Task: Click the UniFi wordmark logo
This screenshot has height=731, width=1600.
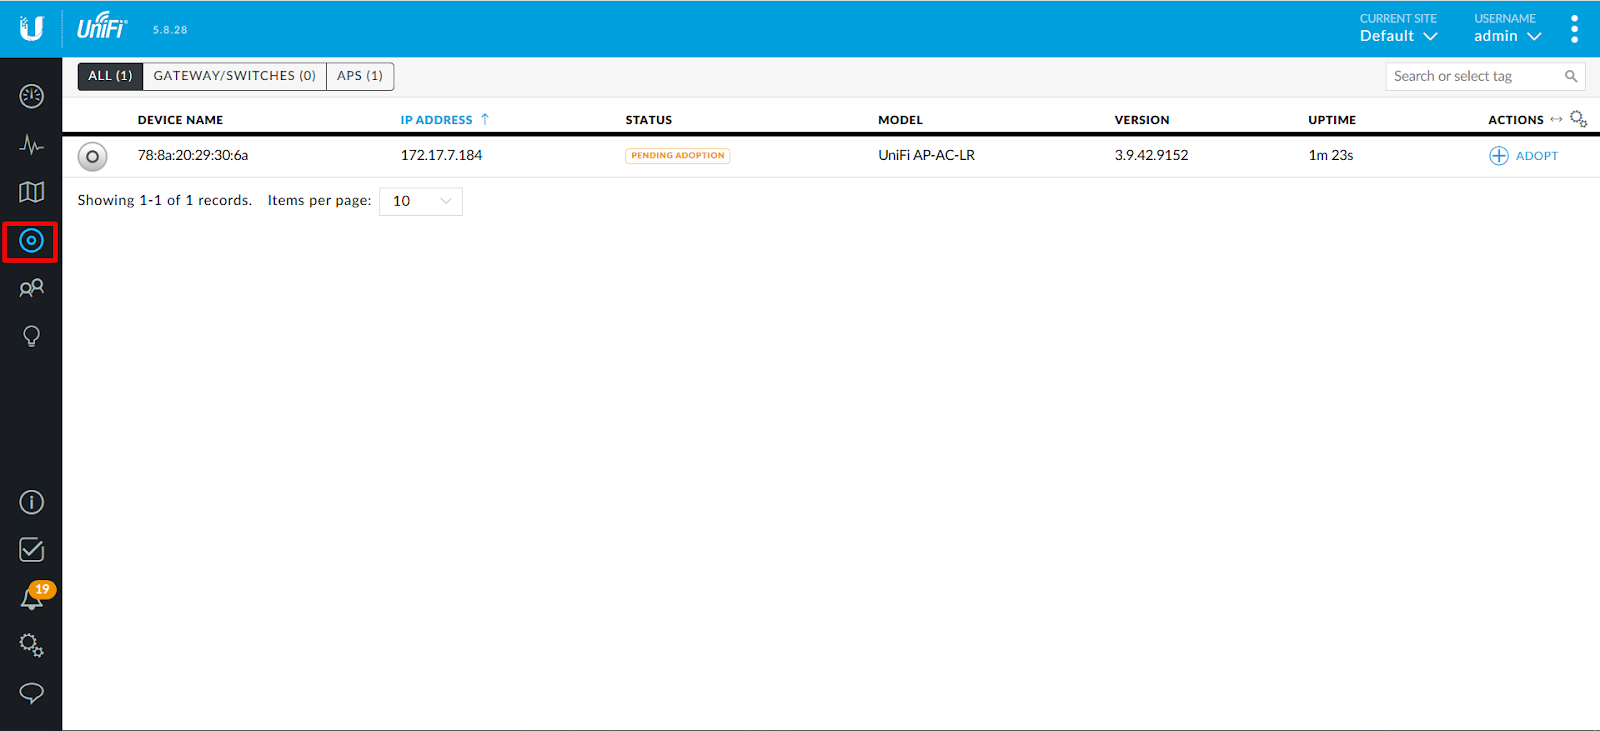Action: 102,27
